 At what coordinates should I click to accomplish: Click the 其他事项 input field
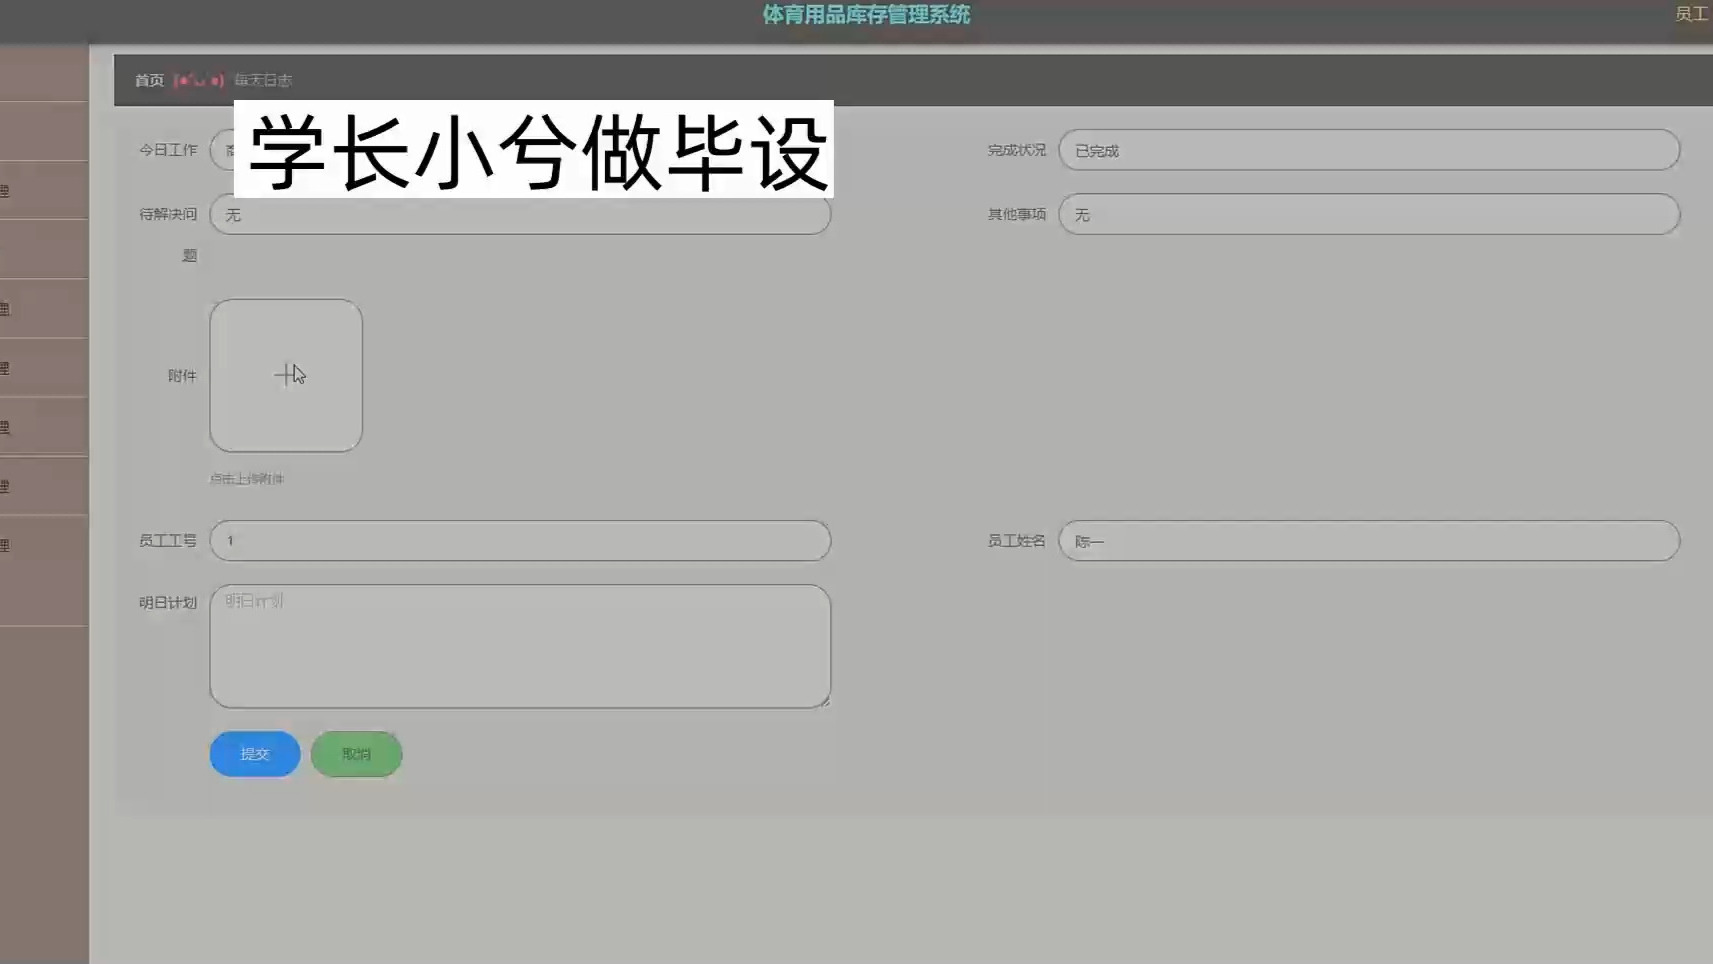coord(1369,214)
